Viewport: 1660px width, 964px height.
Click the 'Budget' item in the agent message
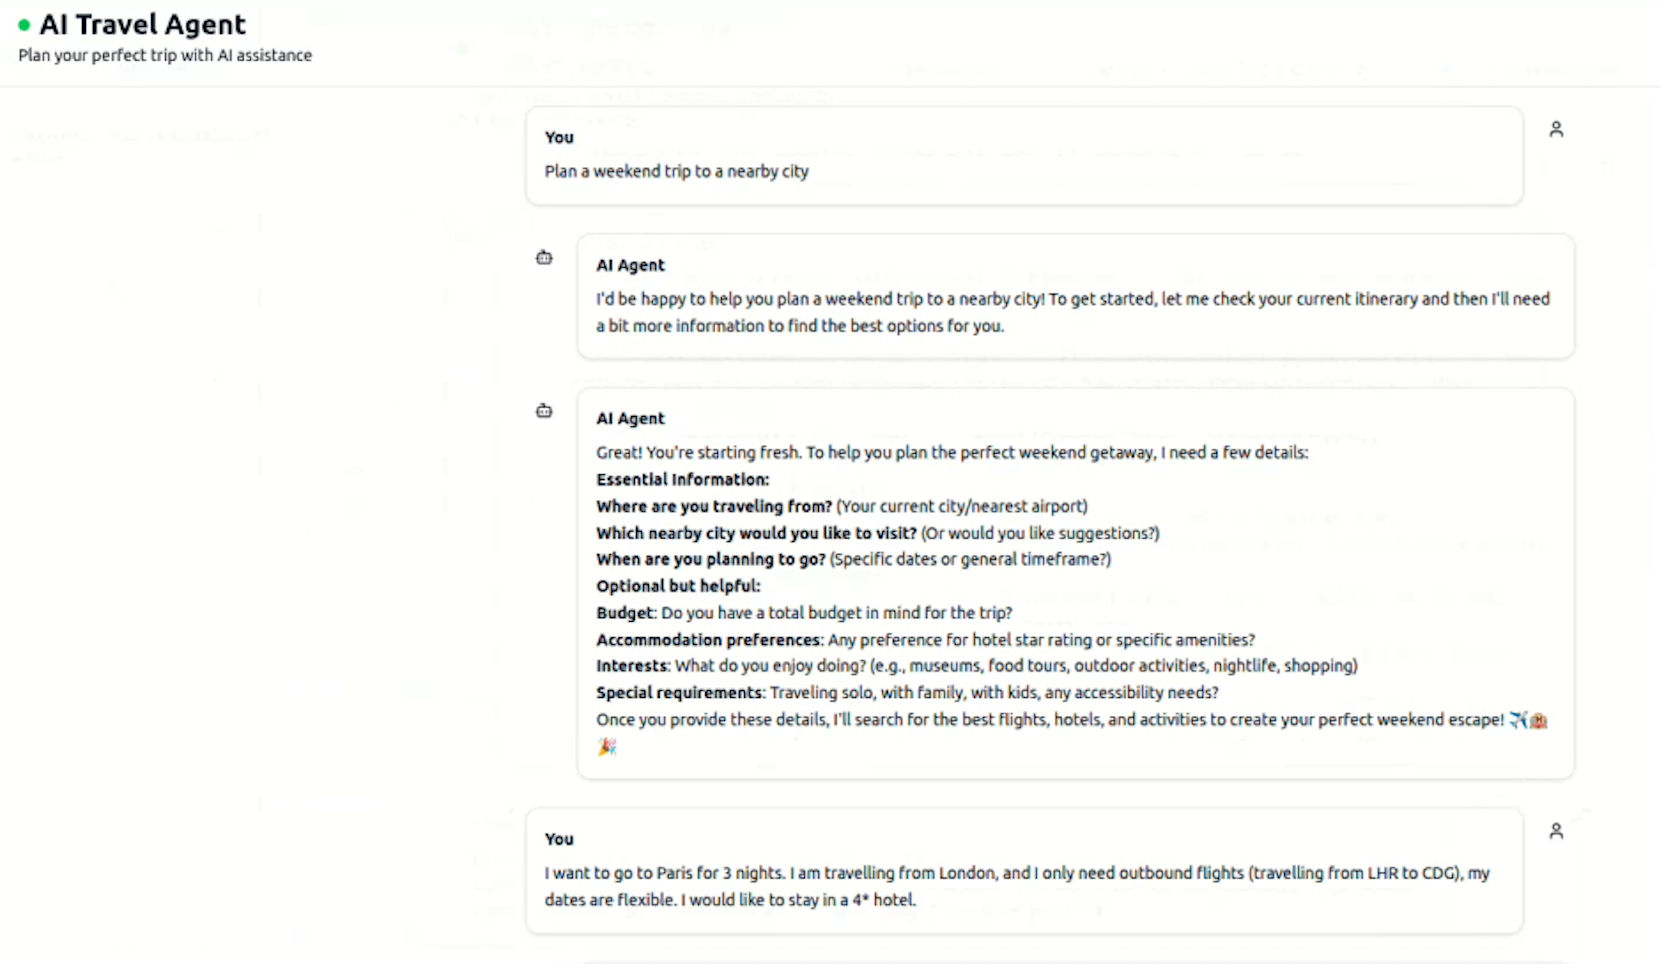[625, 613]
